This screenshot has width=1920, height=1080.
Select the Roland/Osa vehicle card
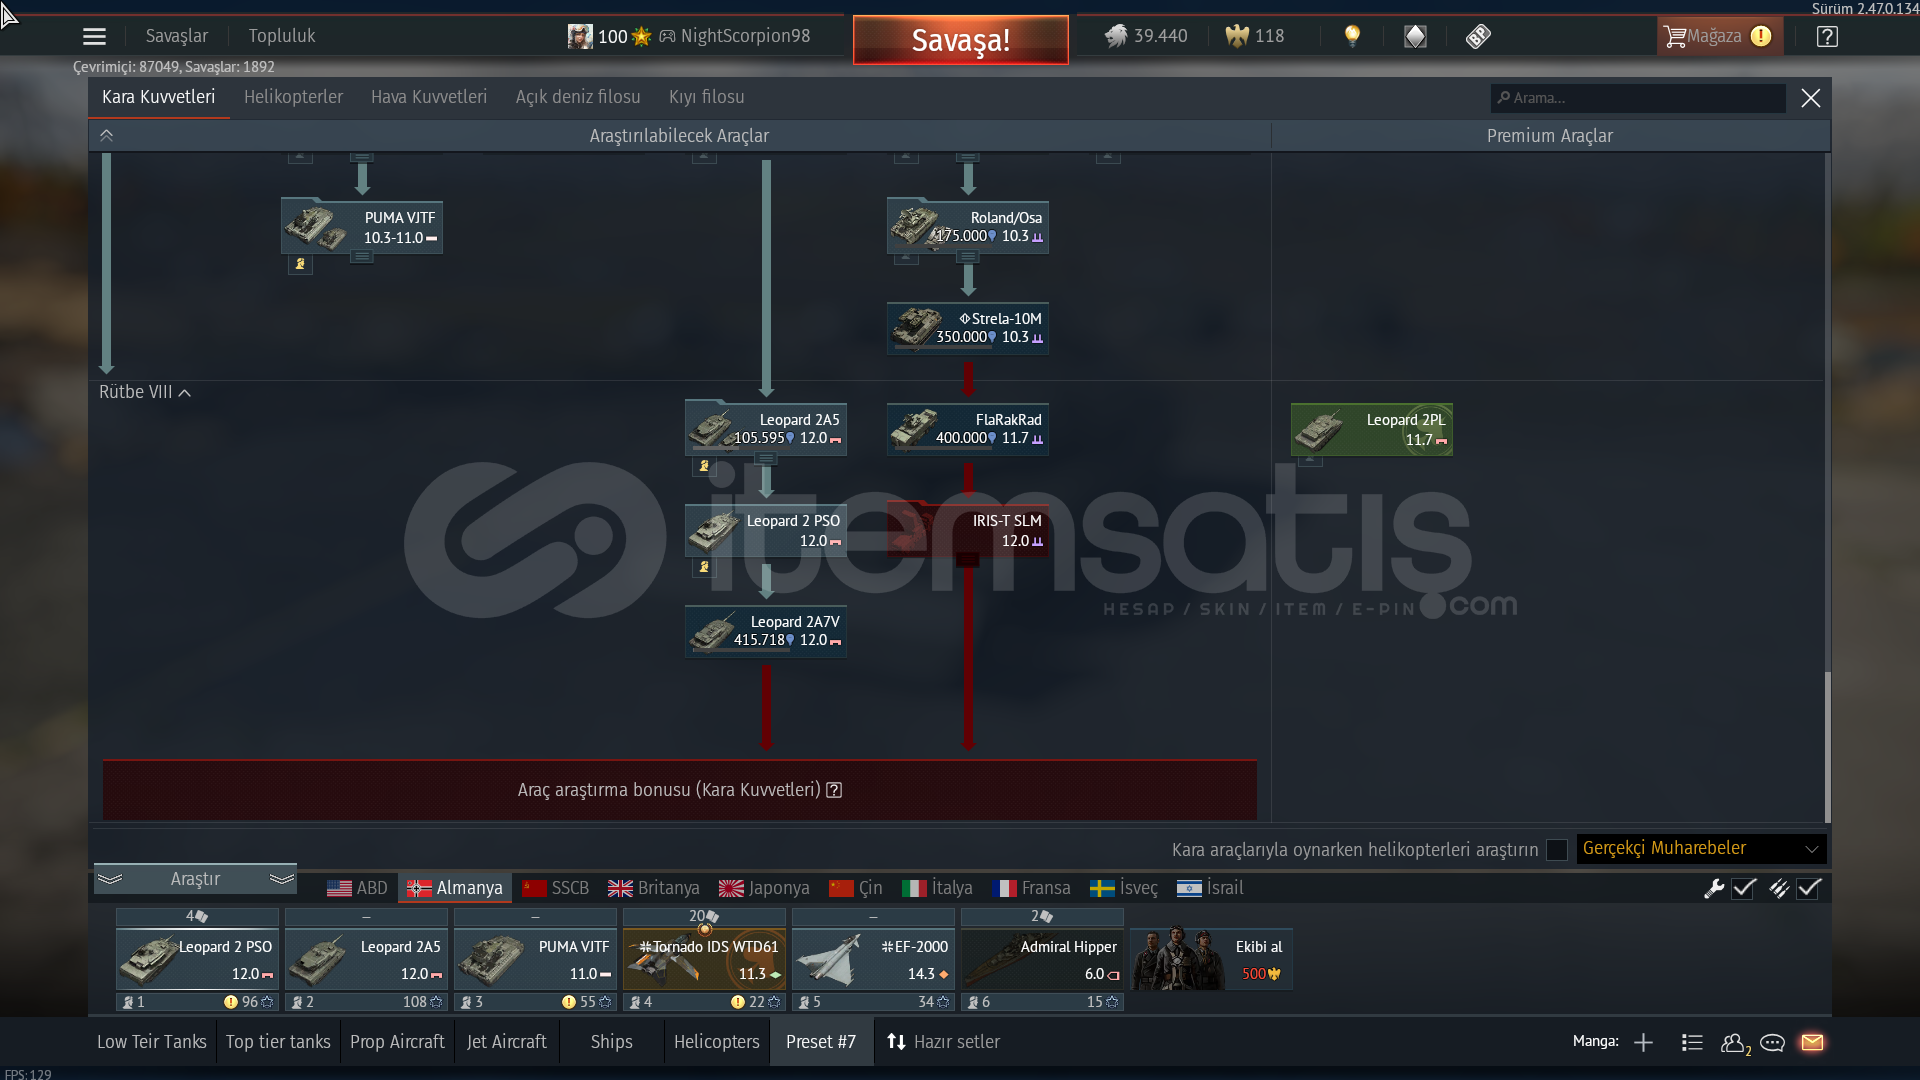click(967, 227)
